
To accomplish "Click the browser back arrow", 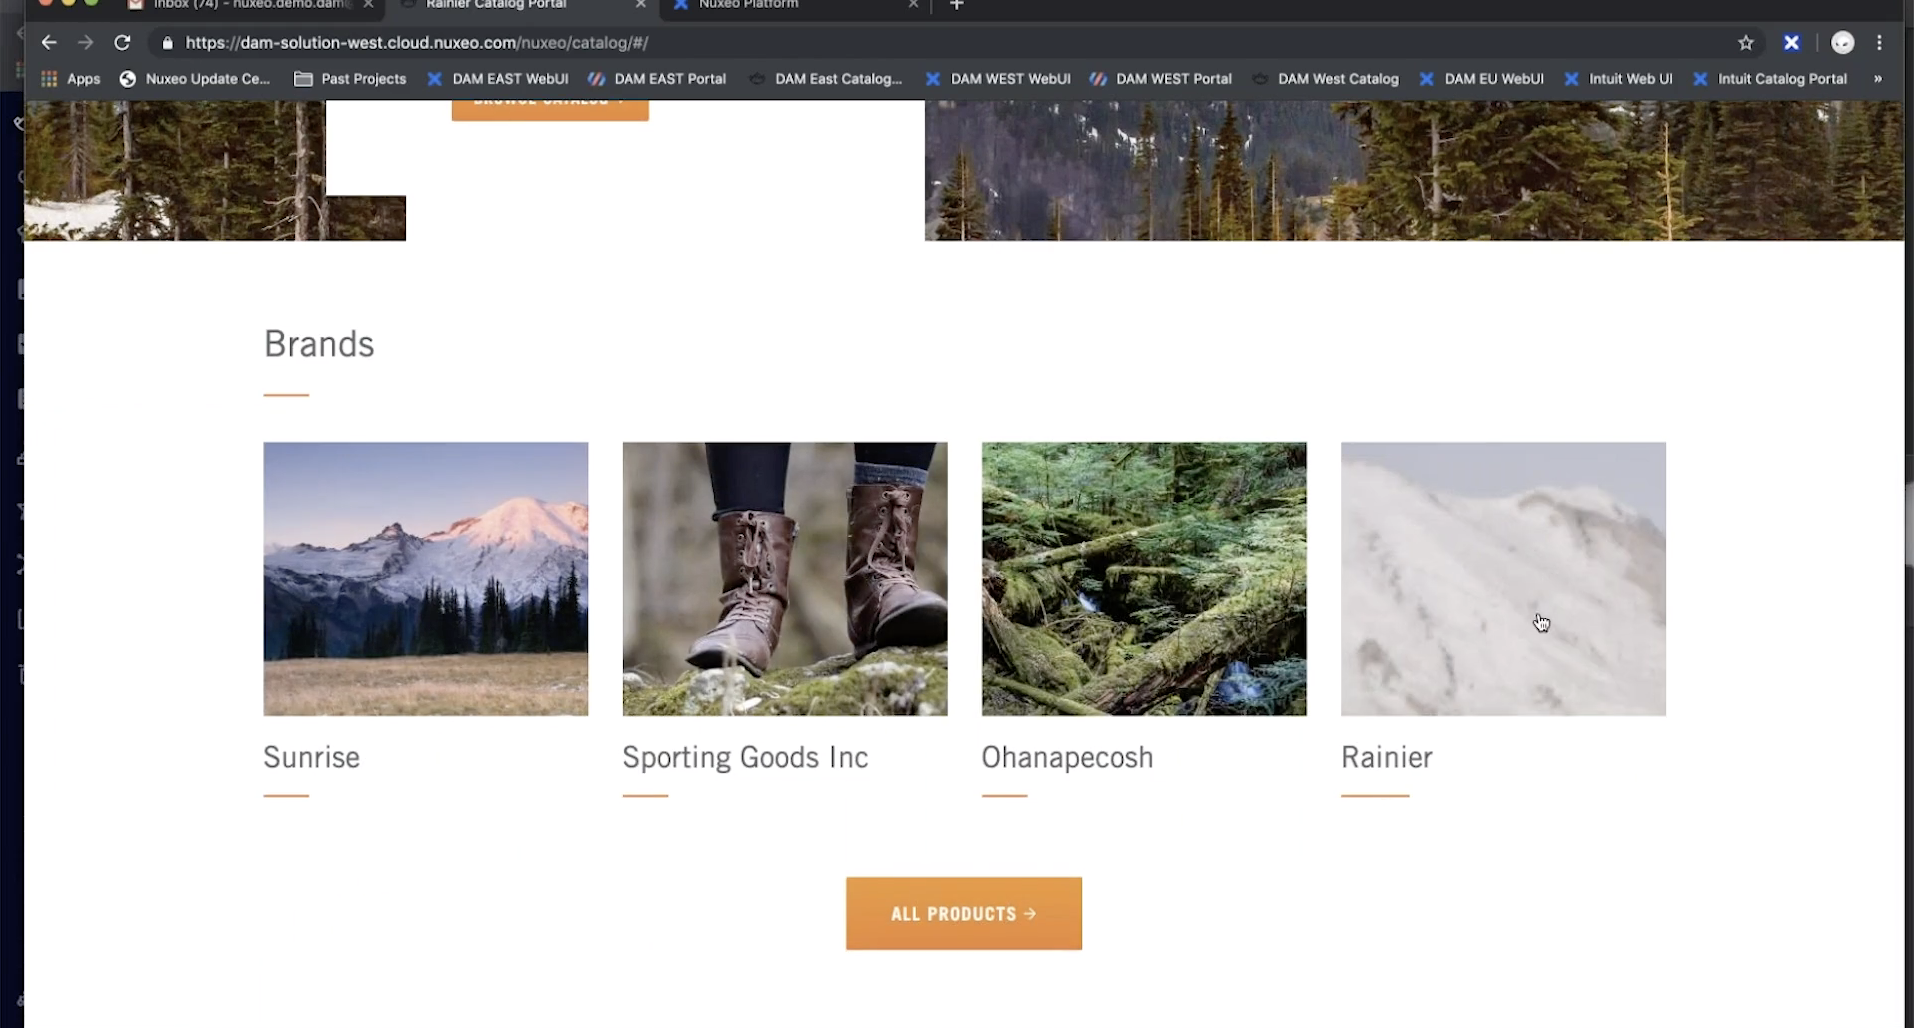I will click(x=49, y=43).
